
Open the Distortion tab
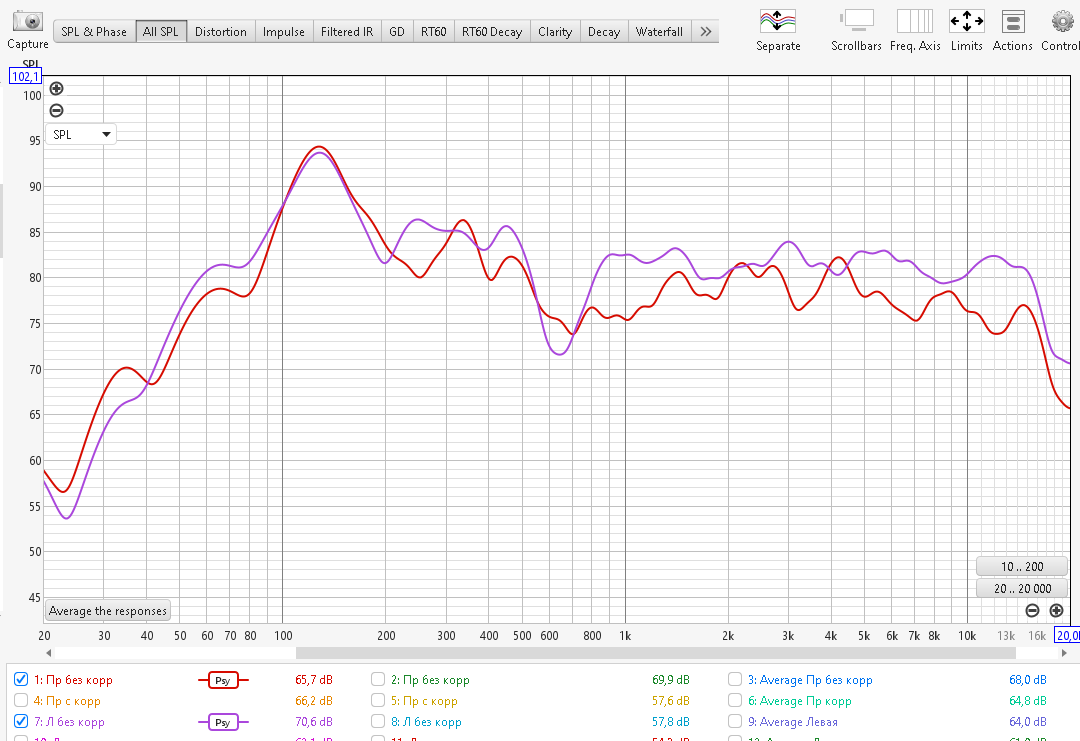220,32
